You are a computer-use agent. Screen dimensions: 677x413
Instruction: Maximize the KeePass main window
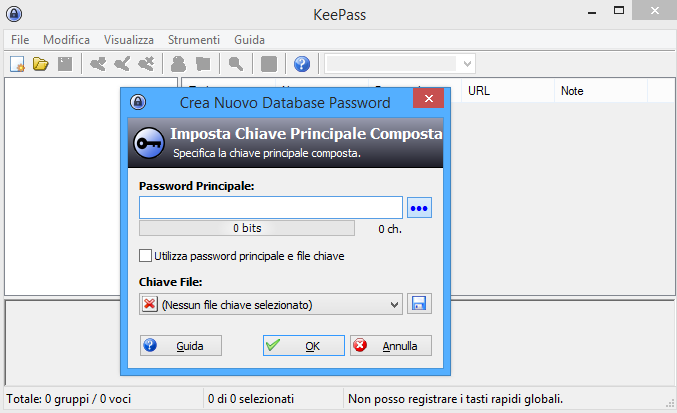click(x=619, y=10)
